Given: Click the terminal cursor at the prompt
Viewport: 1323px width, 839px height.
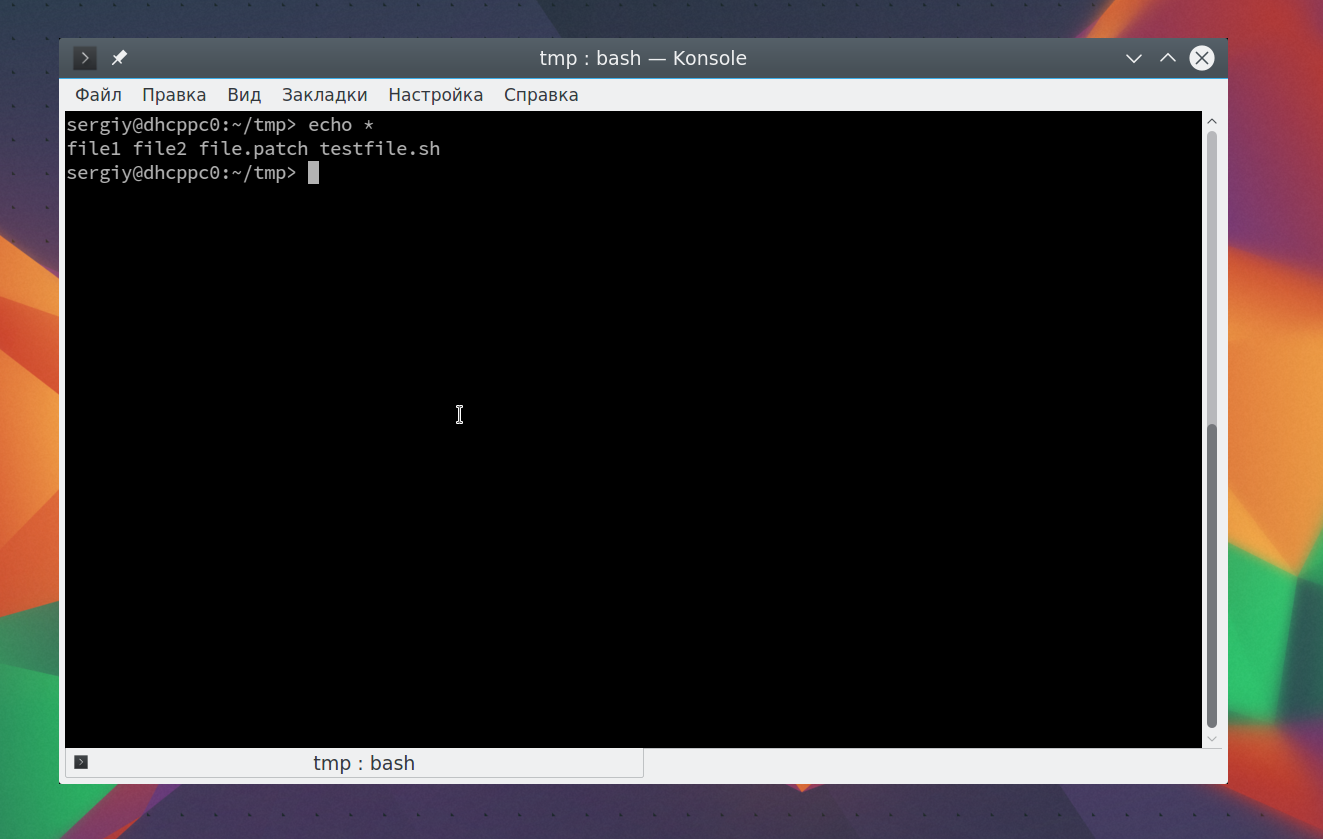Looking at the screenshot, I should click(x=313, y=173).
